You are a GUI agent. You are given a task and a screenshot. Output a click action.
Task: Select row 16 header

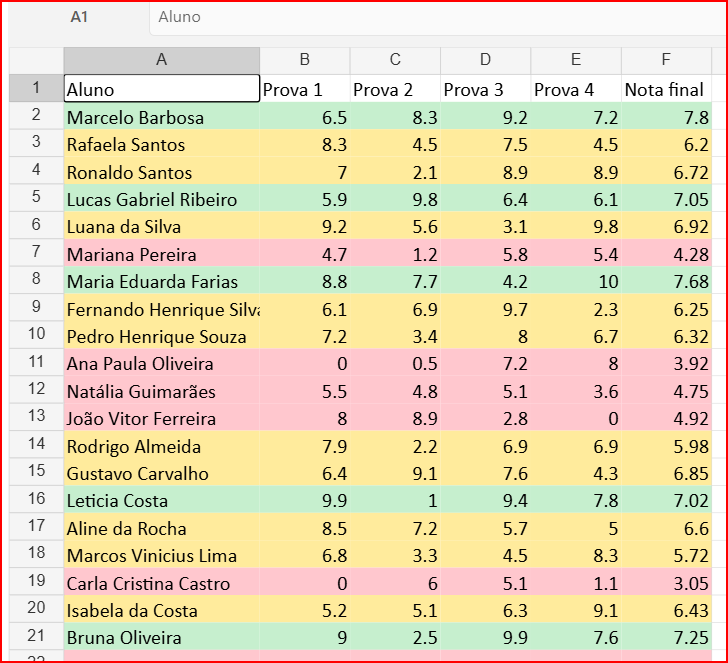coord(36,499)
